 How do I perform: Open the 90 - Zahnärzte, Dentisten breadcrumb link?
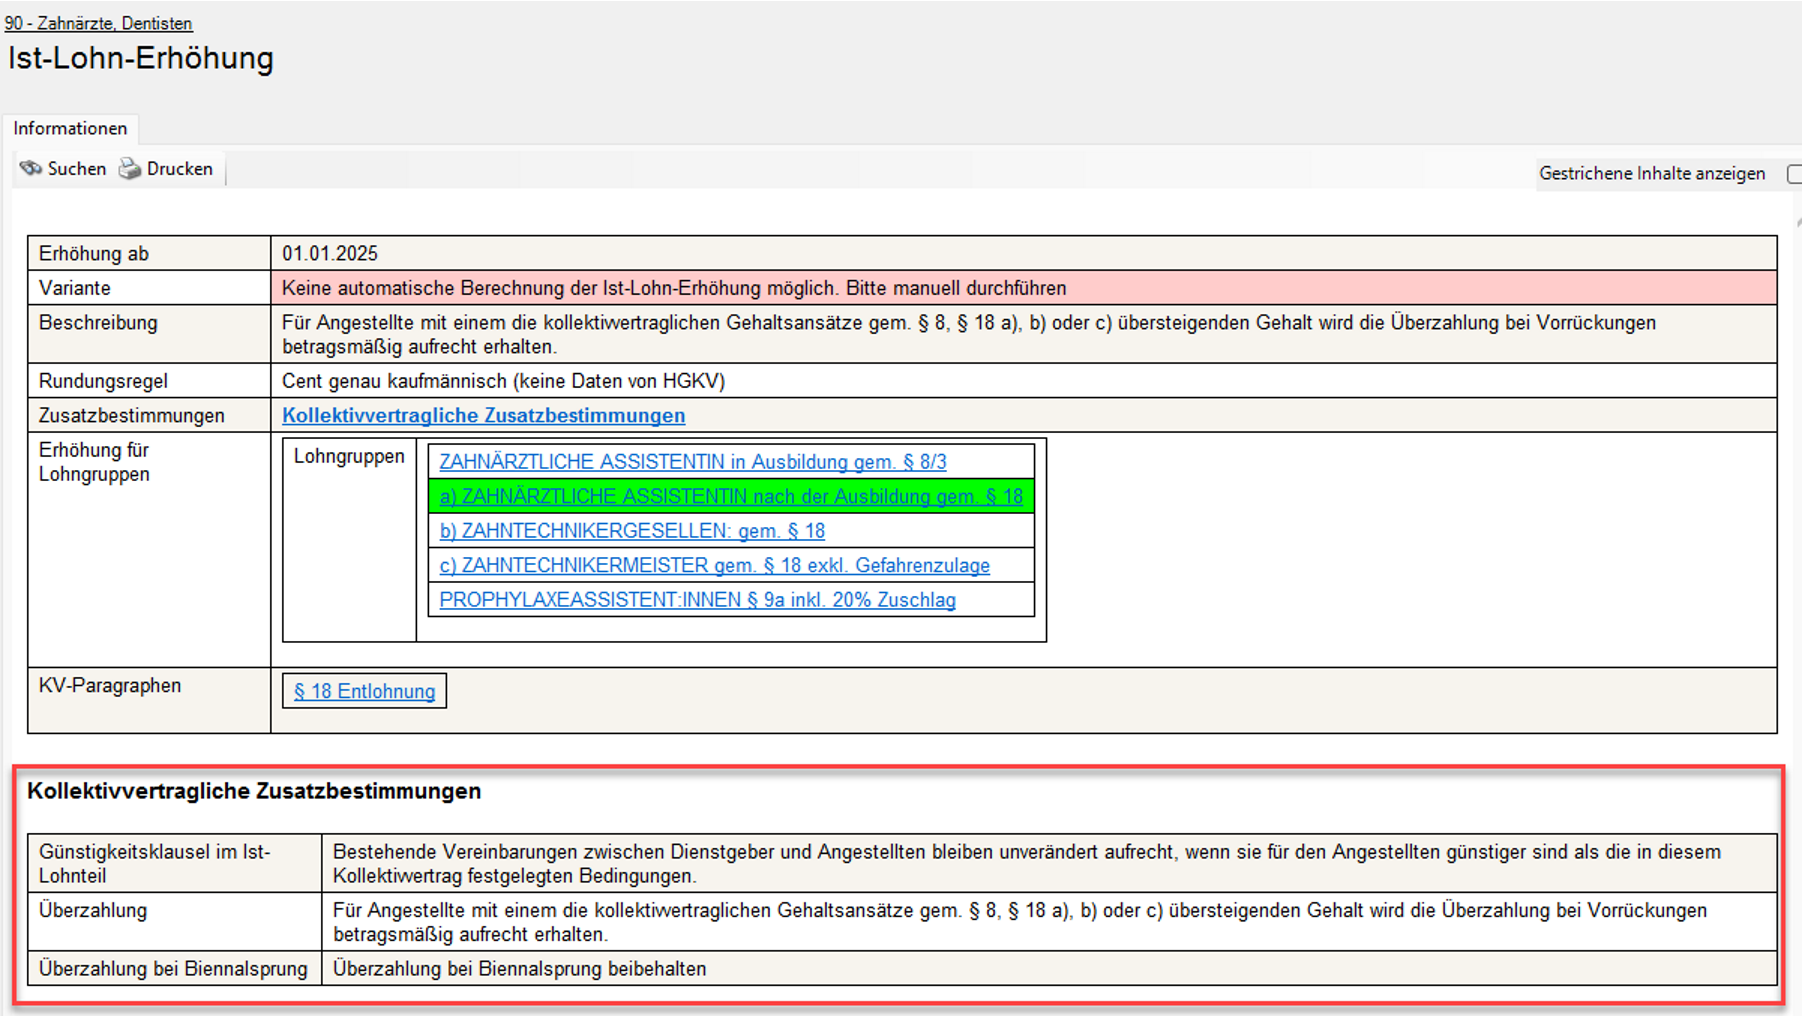click(x=98, y=23)
